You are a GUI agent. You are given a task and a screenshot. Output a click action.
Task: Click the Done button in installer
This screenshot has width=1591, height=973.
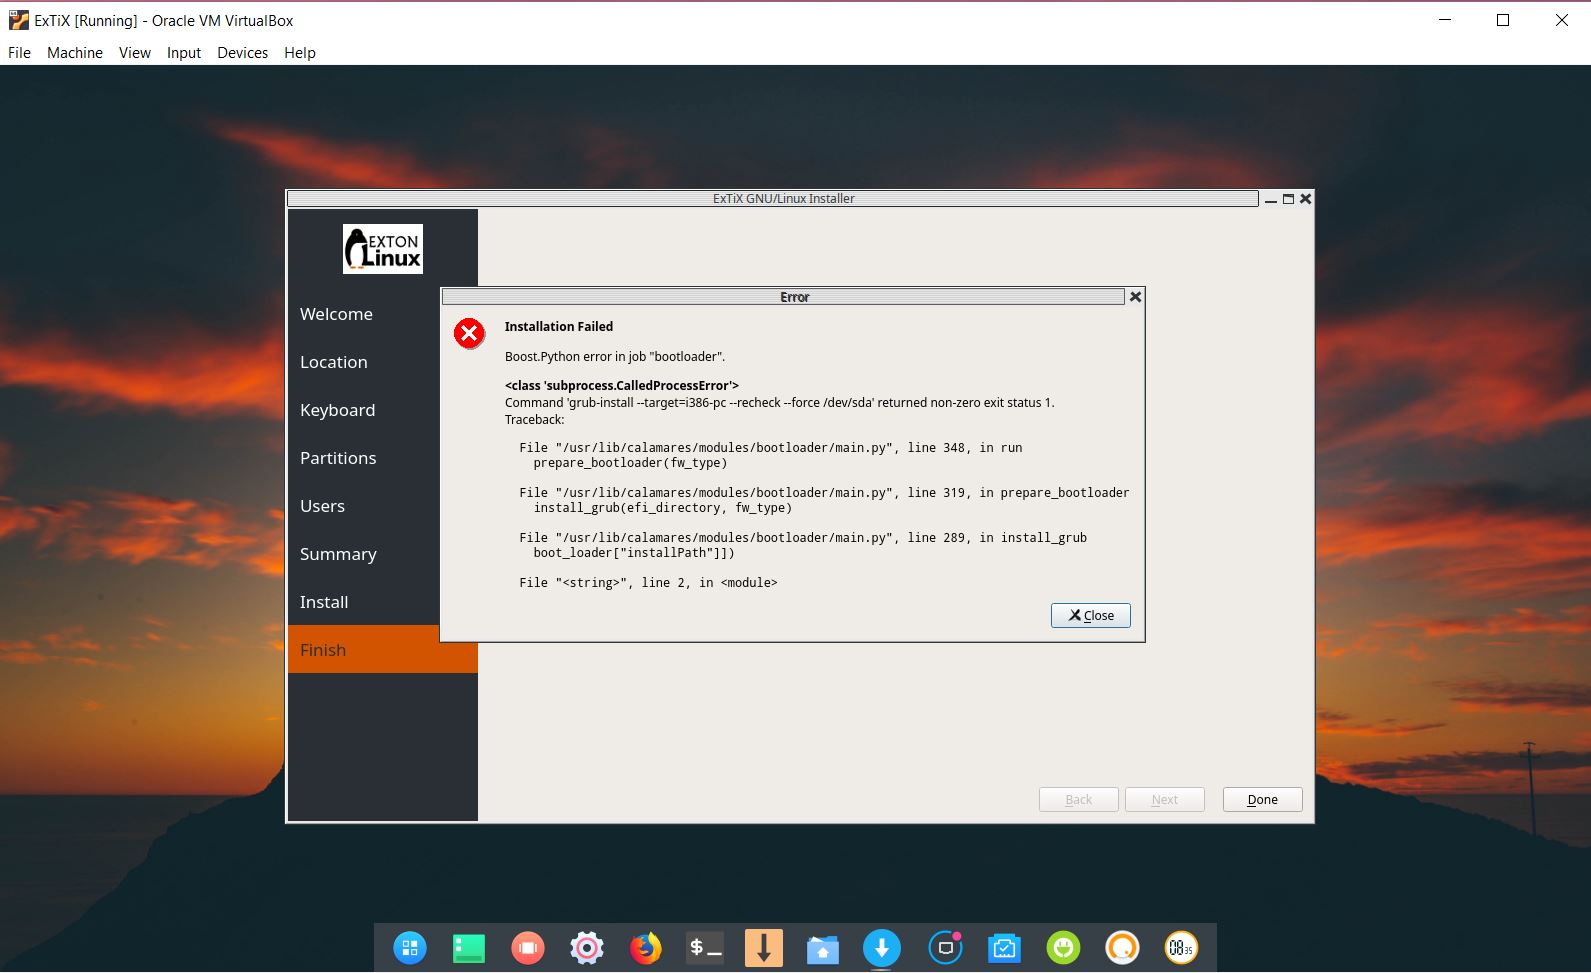1263,799
